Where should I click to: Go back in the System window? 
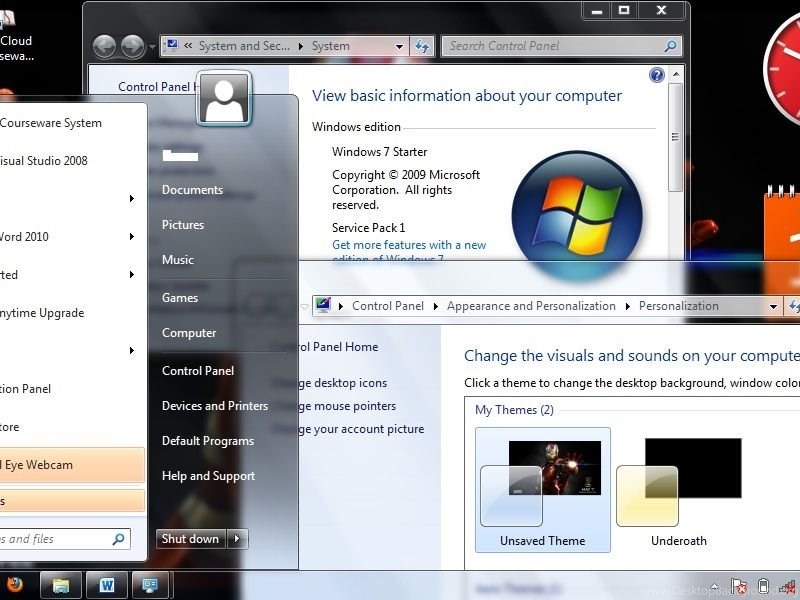(x=105, y=47)
